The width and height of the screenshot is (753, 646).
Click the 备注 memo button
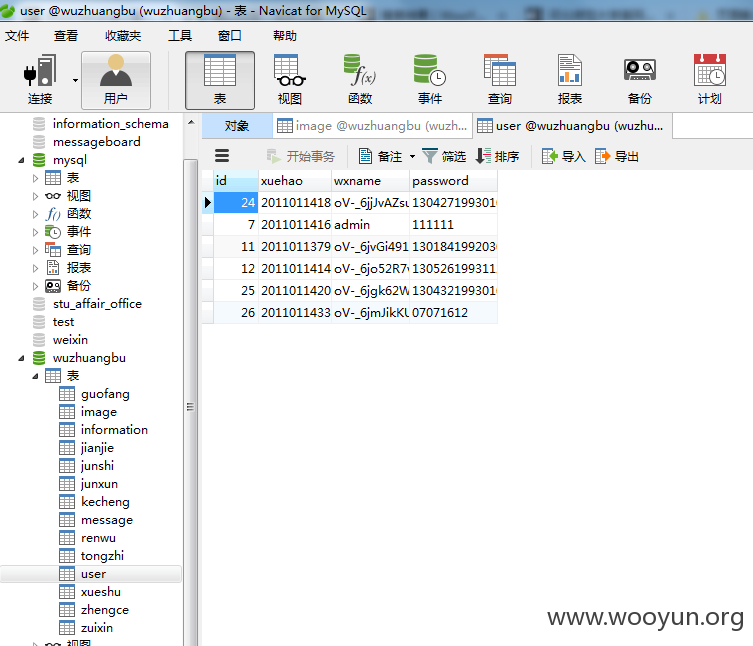(380, 156)
